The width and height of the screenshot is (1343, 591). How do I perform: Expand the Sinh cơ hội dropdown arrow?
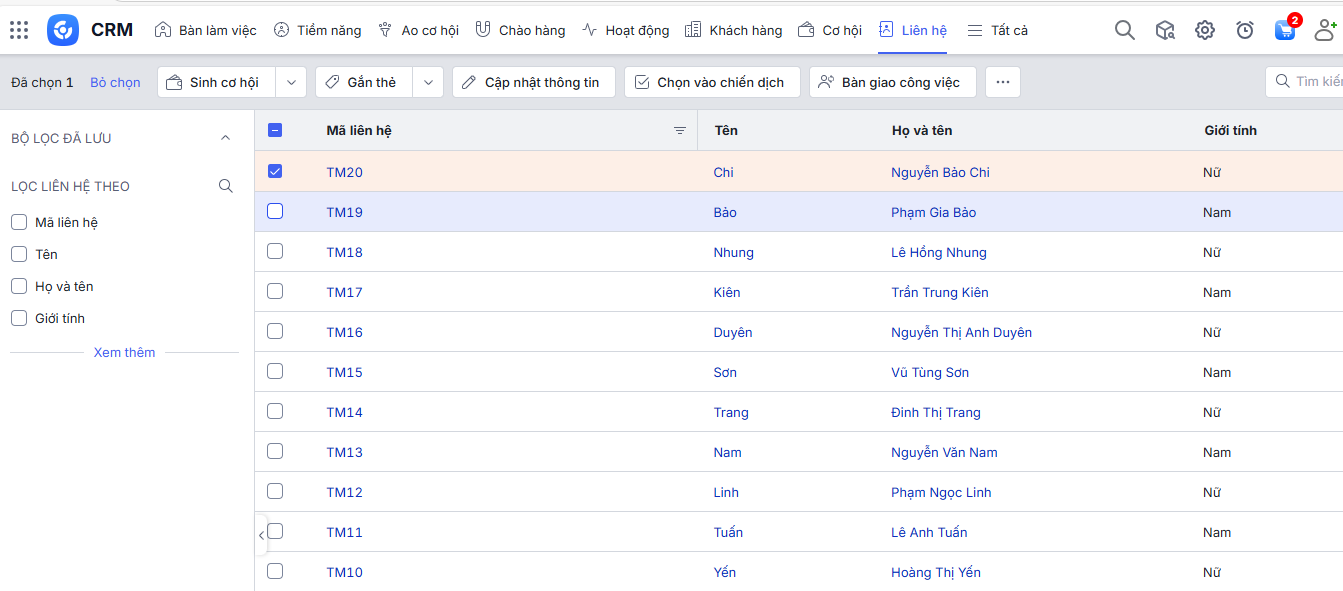click(290, 82)
